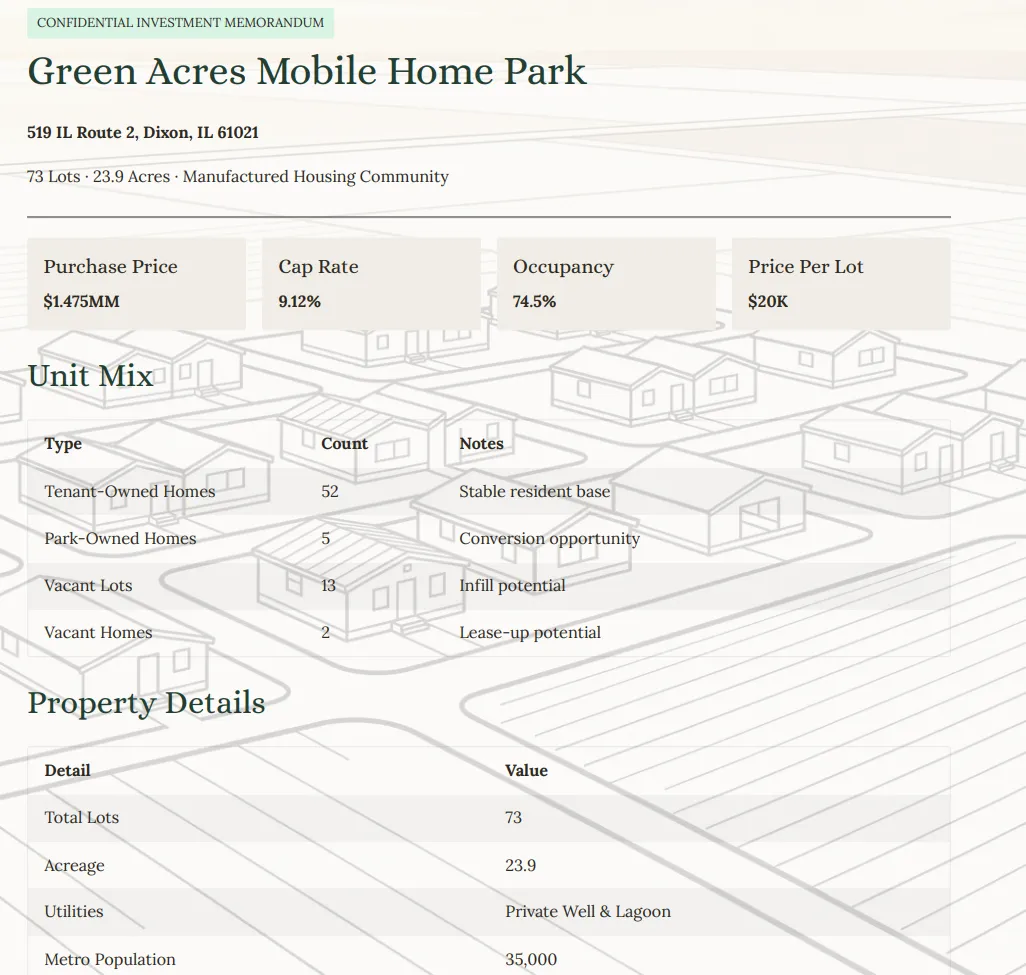
Task: Click the Infill potential note
Action: pyautogui.click(x=512, y=586)
